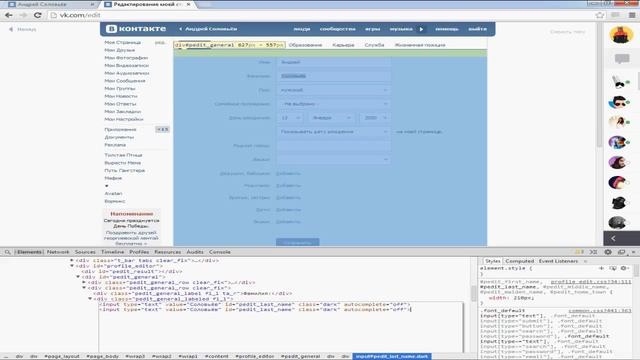Open the Служба profile tab
640x360 pixels.
374,45
